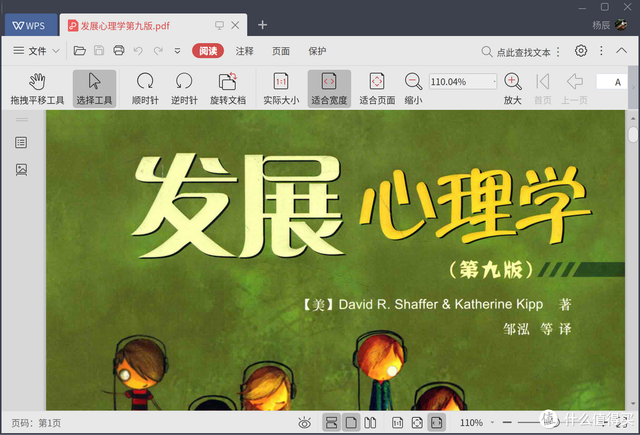
Task: Rotate page clockwise
Action: coord(145,89)
